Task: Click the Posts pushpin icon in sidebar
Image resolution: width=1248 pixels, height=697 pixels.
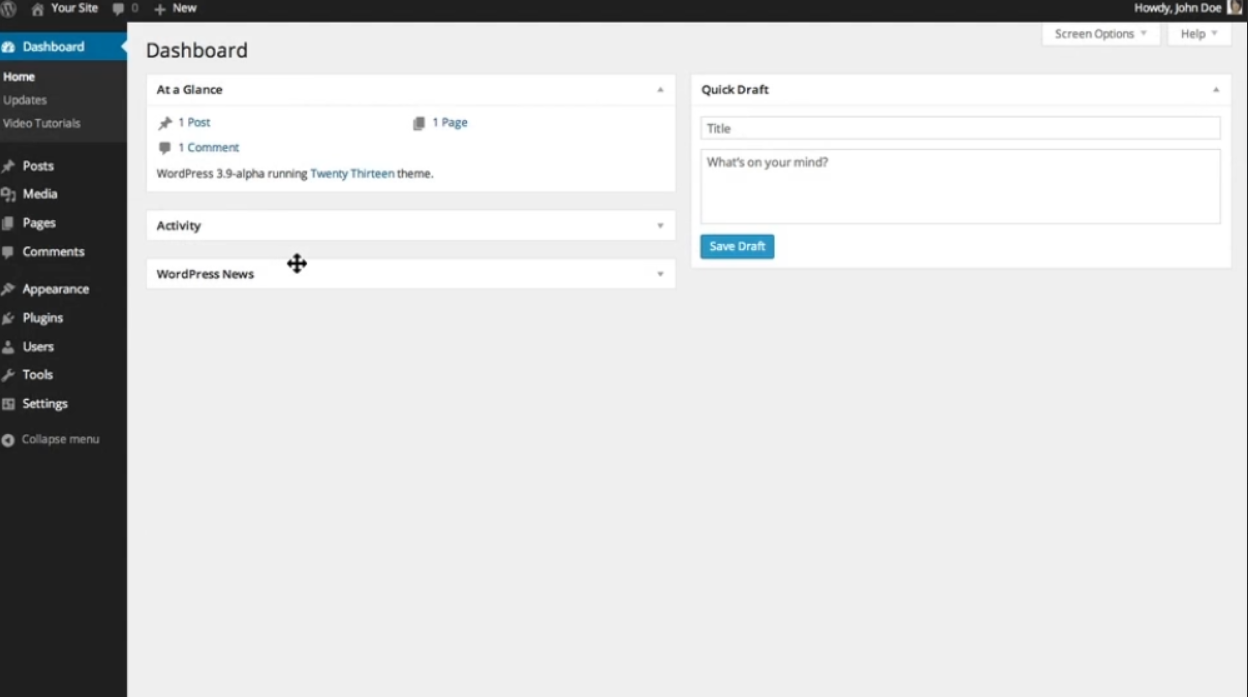Action: 8,167
